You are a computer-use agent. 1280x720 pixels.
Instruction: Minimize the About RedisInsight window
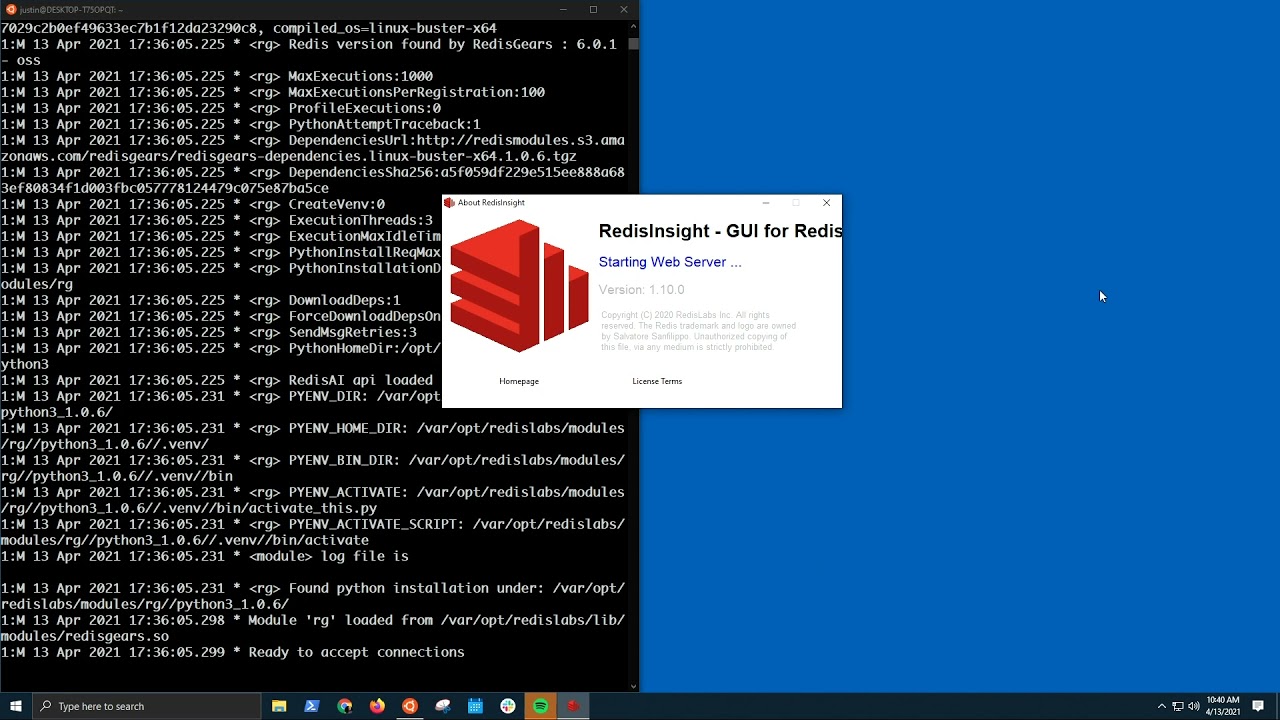(766, 203)
